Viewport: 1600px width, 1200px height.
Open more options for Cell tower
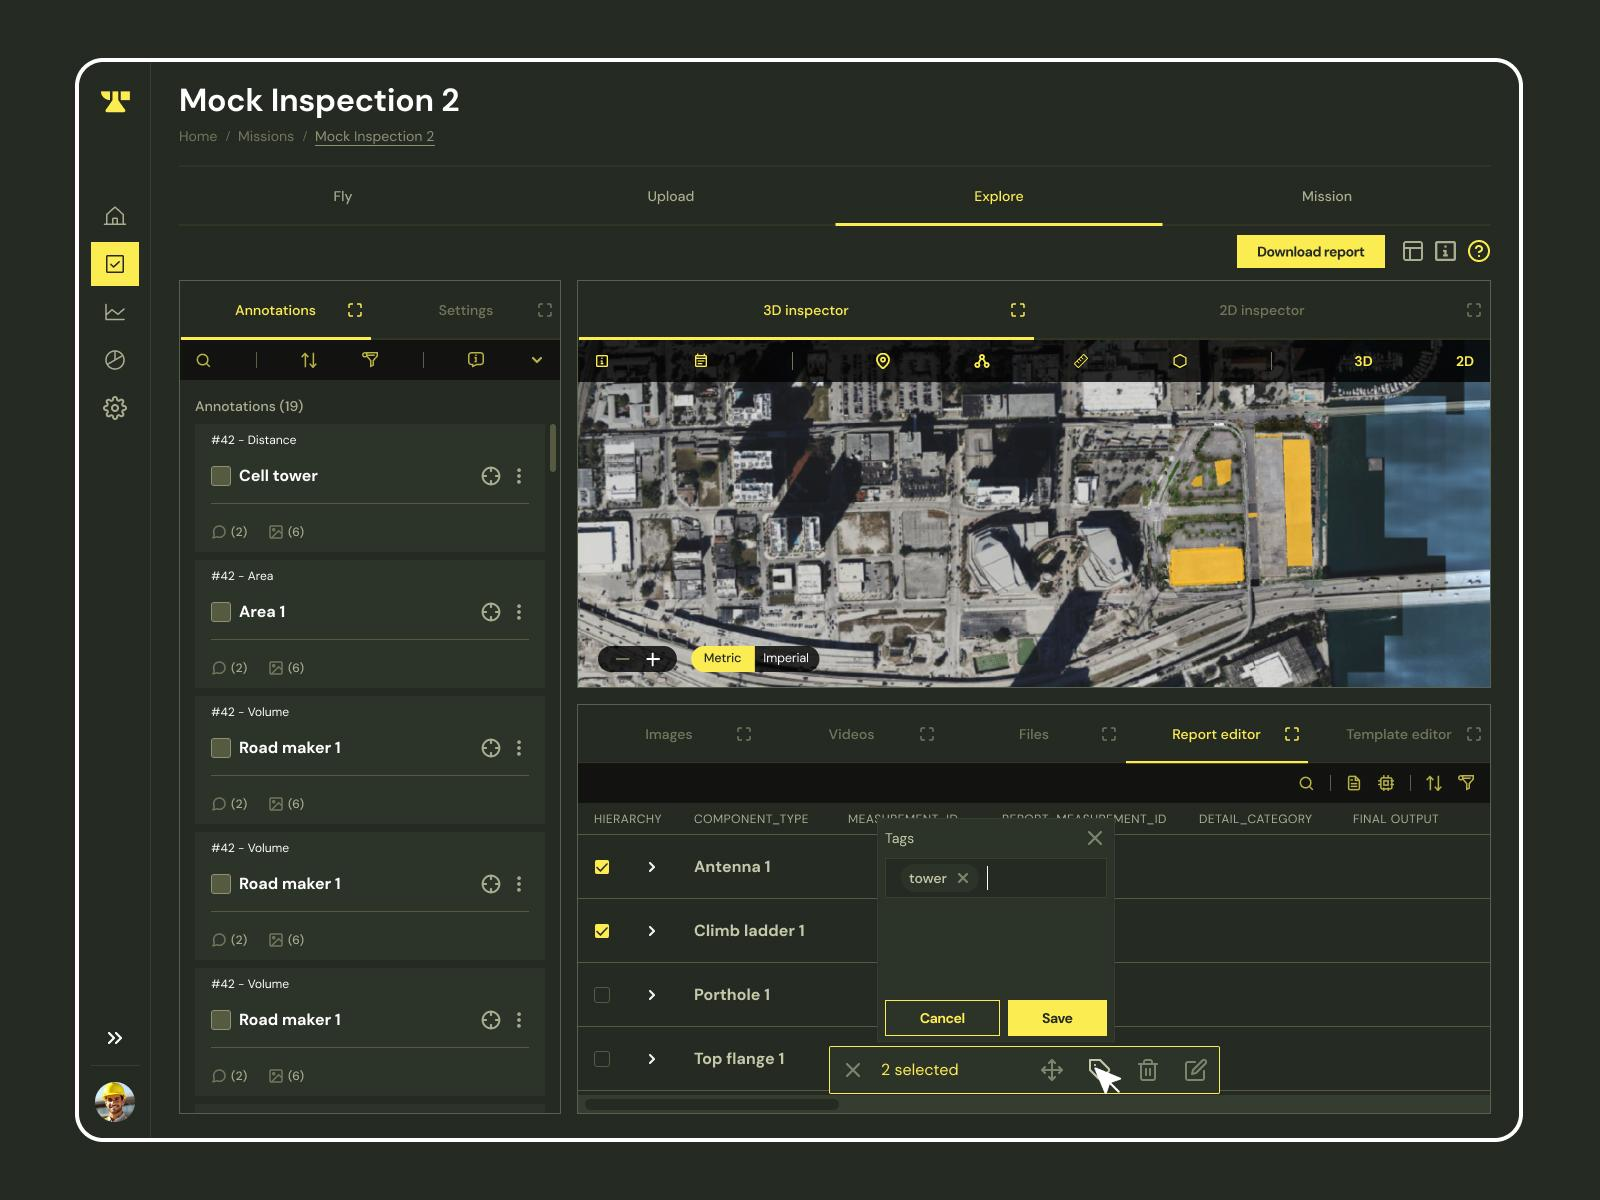pyautogui.click(x=519, y=476)
